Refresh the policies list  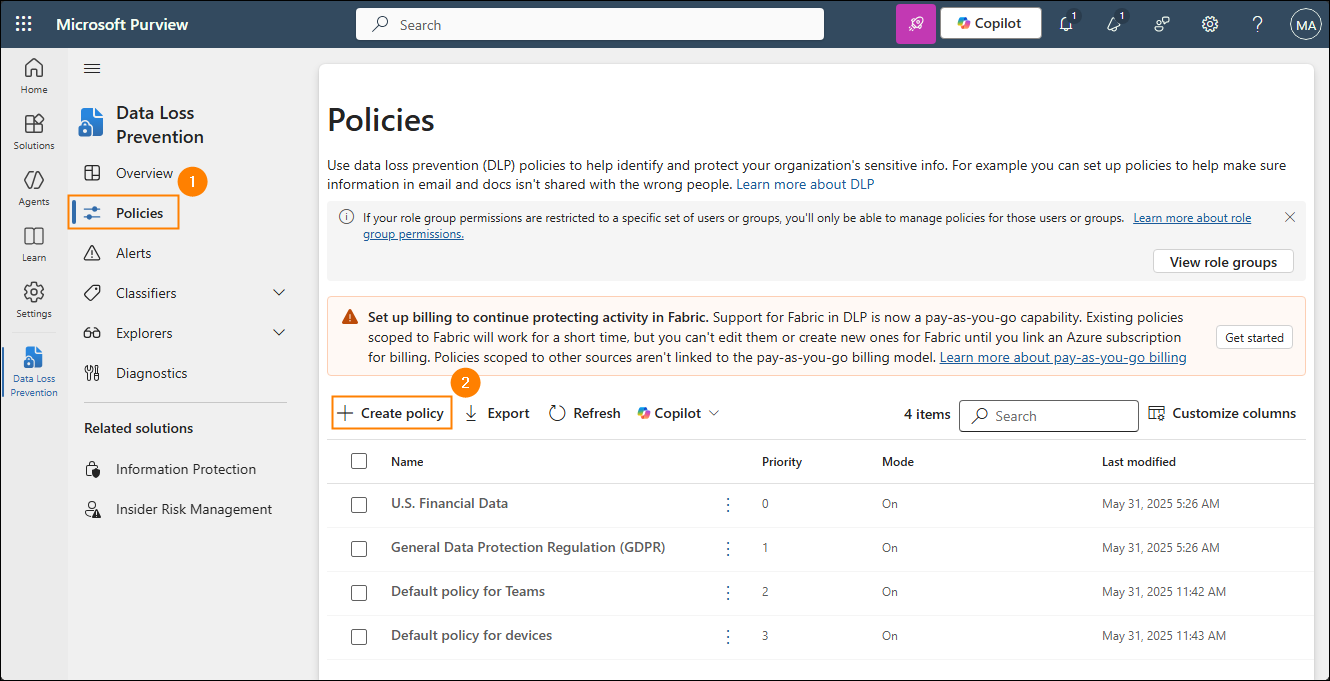coord(585,413)
